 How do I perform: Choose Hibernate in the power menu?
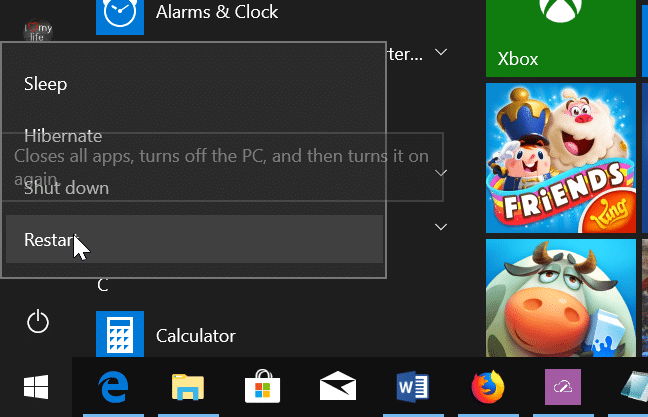click(63, 136)
